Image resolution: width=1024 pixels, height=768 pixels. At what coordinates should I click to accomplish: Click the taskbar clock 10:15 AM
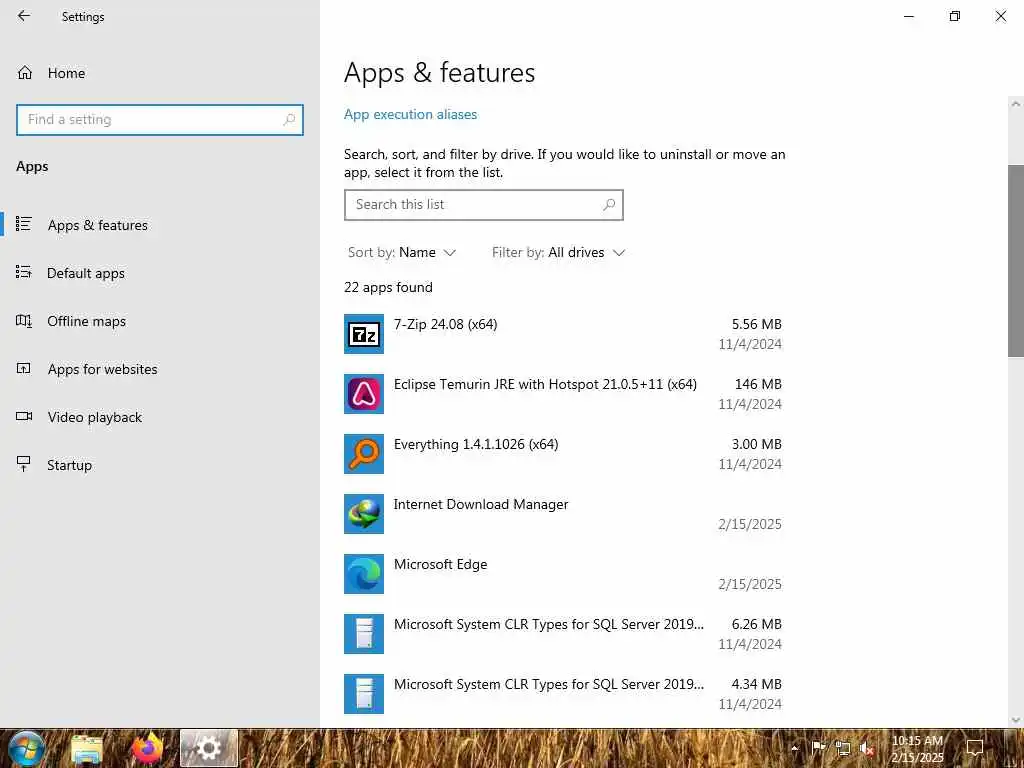[x=917, y=741]
